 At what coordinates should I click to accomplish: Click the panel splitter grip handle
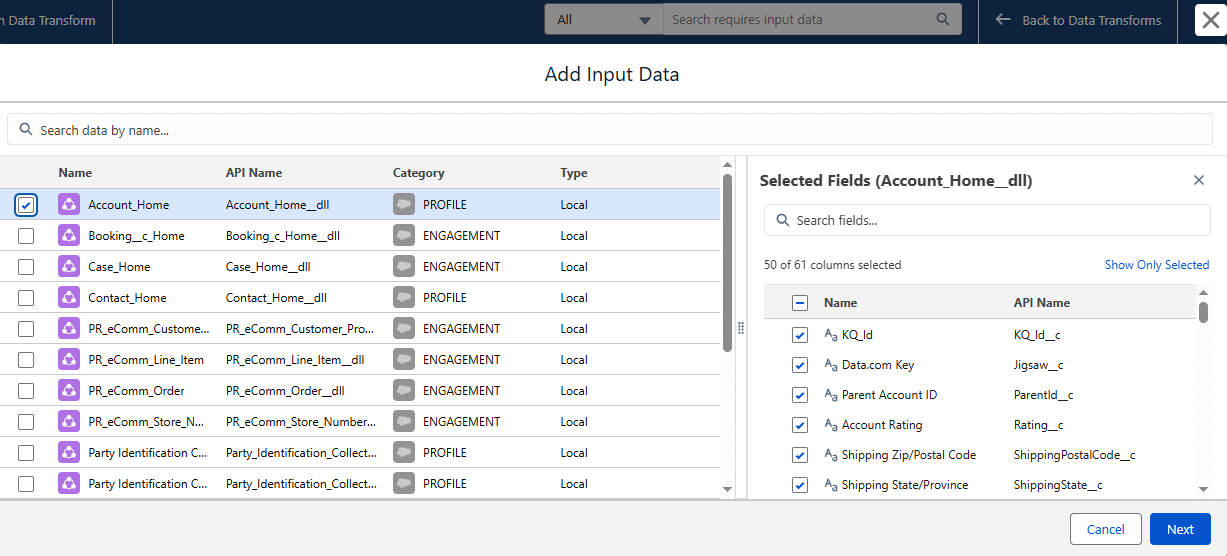(x=741, y=328)
